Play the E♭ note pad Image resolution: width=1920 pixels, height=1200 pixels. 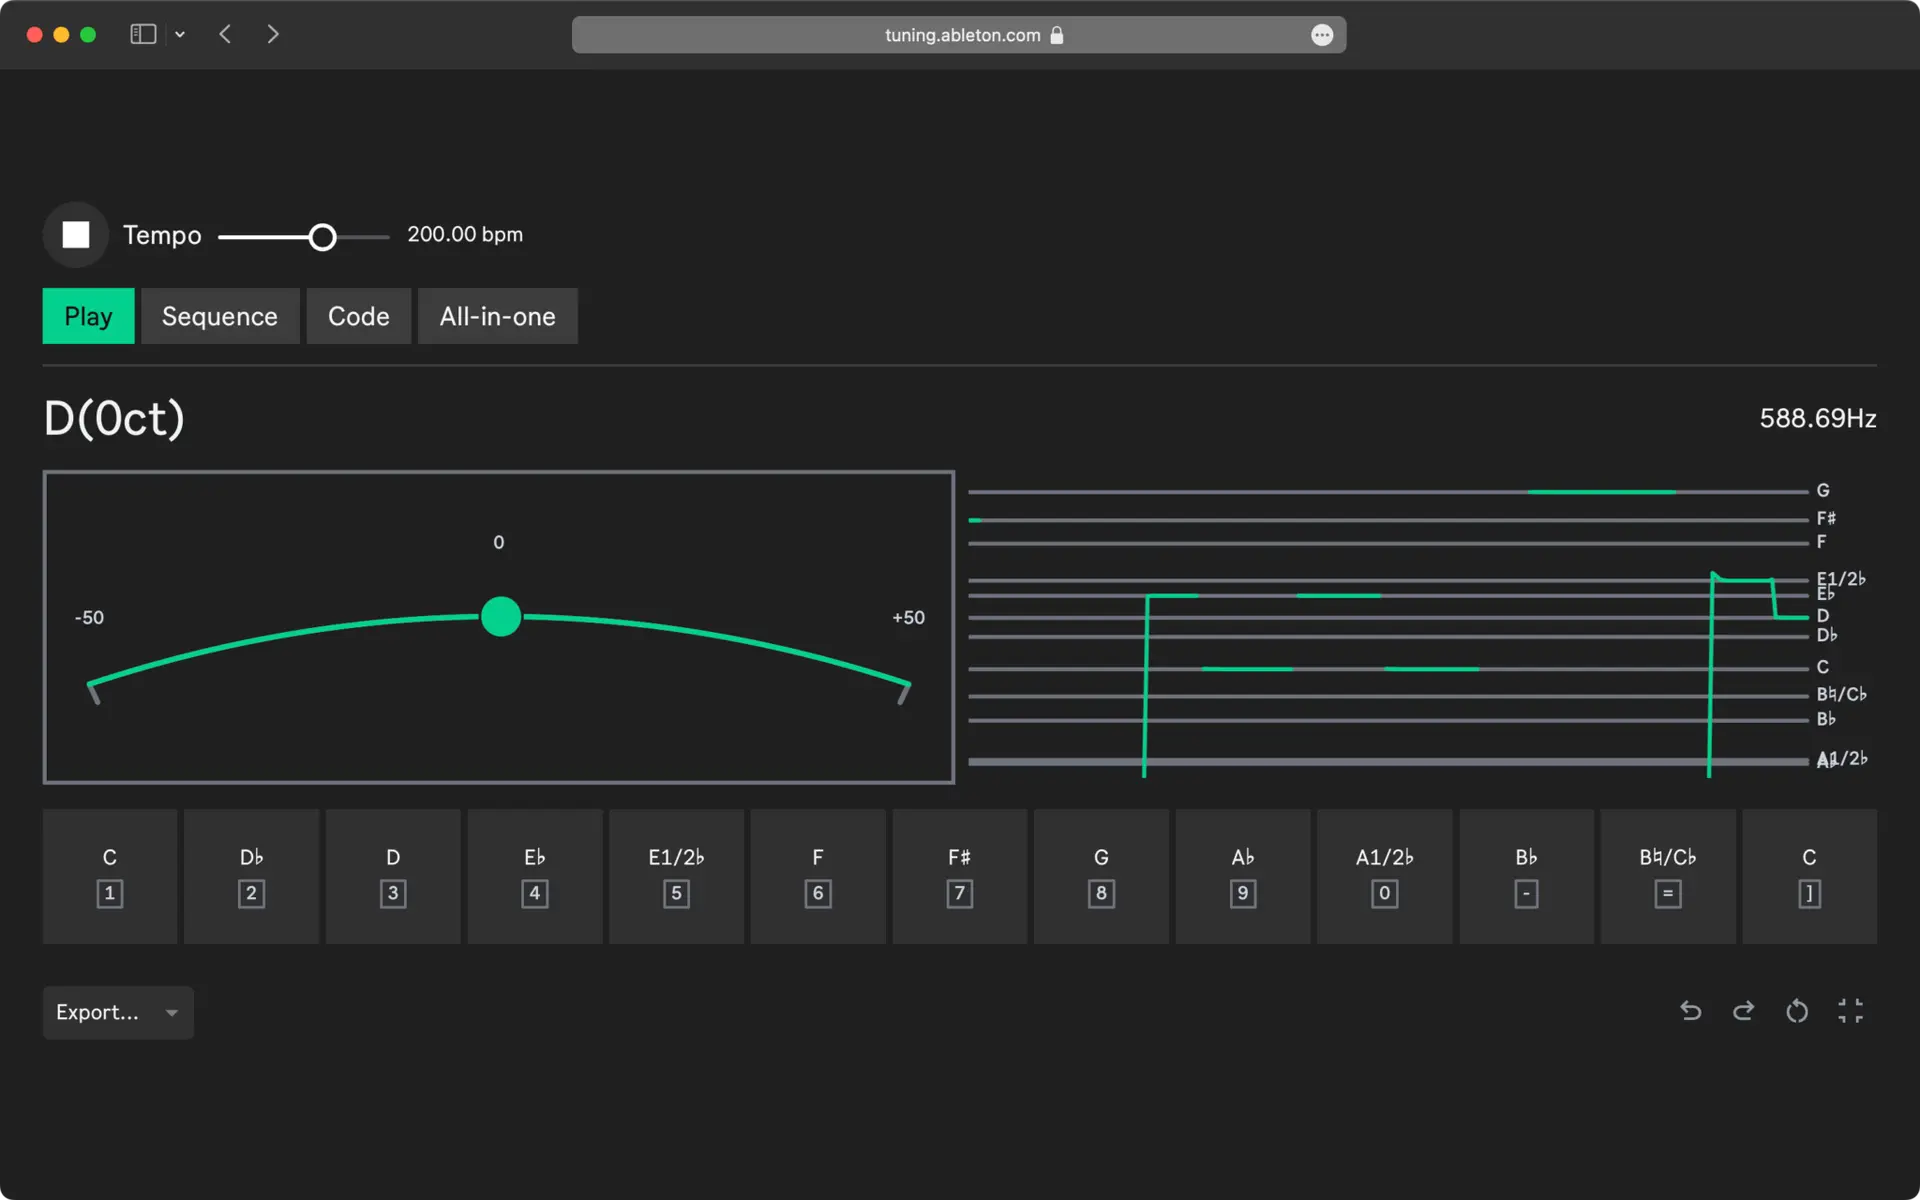point(535,876)
